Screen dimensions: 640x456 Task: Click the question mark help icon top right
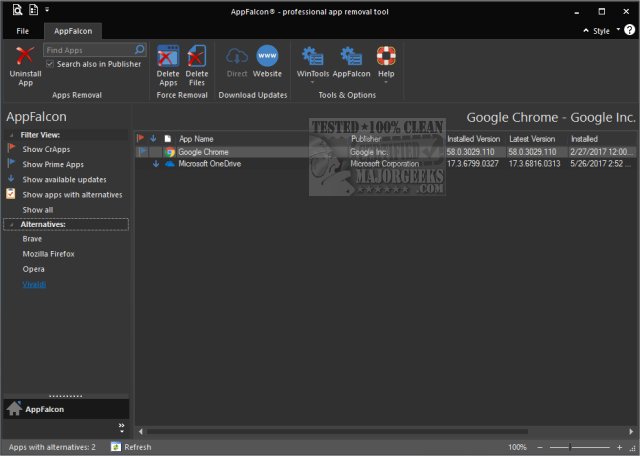(x=629, y=30)
